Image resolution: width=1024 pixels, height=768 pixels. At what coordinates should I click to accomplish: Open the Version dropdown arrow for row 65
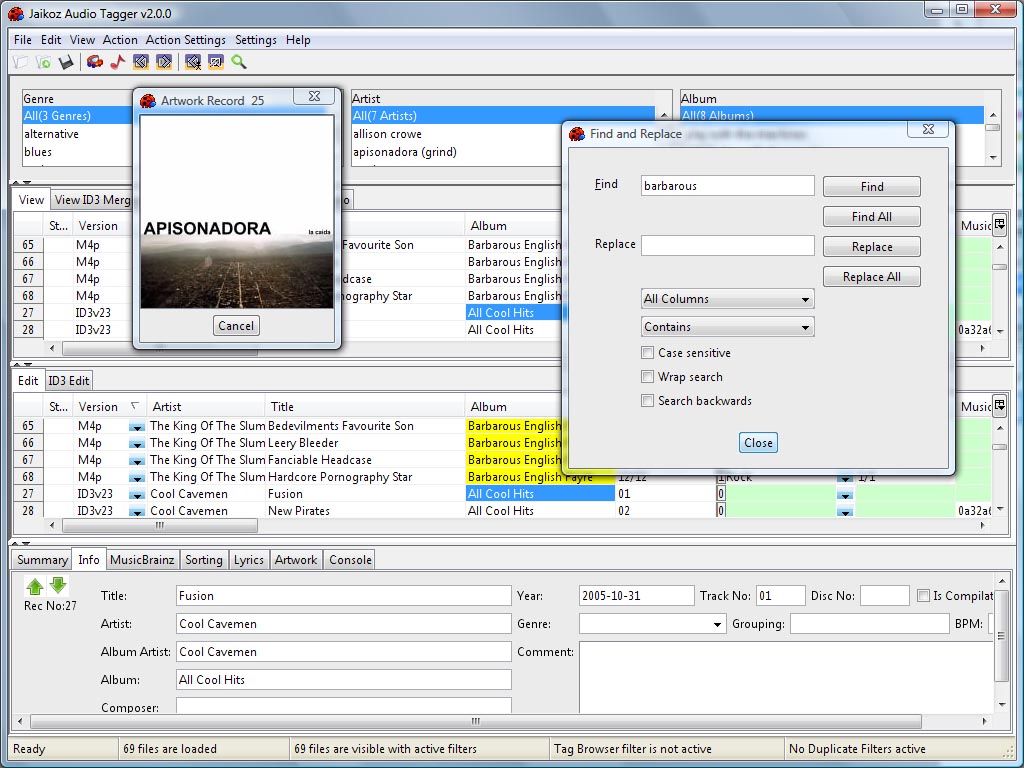(136, 426)
